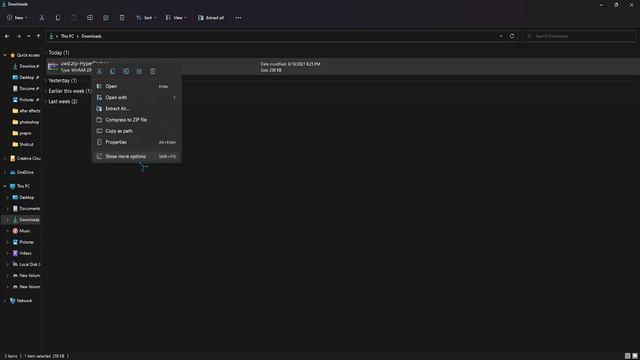This screenshot has width=640, height=360.
Task: Click the toolbar Rename icon
Action: (x=90, y=18)
